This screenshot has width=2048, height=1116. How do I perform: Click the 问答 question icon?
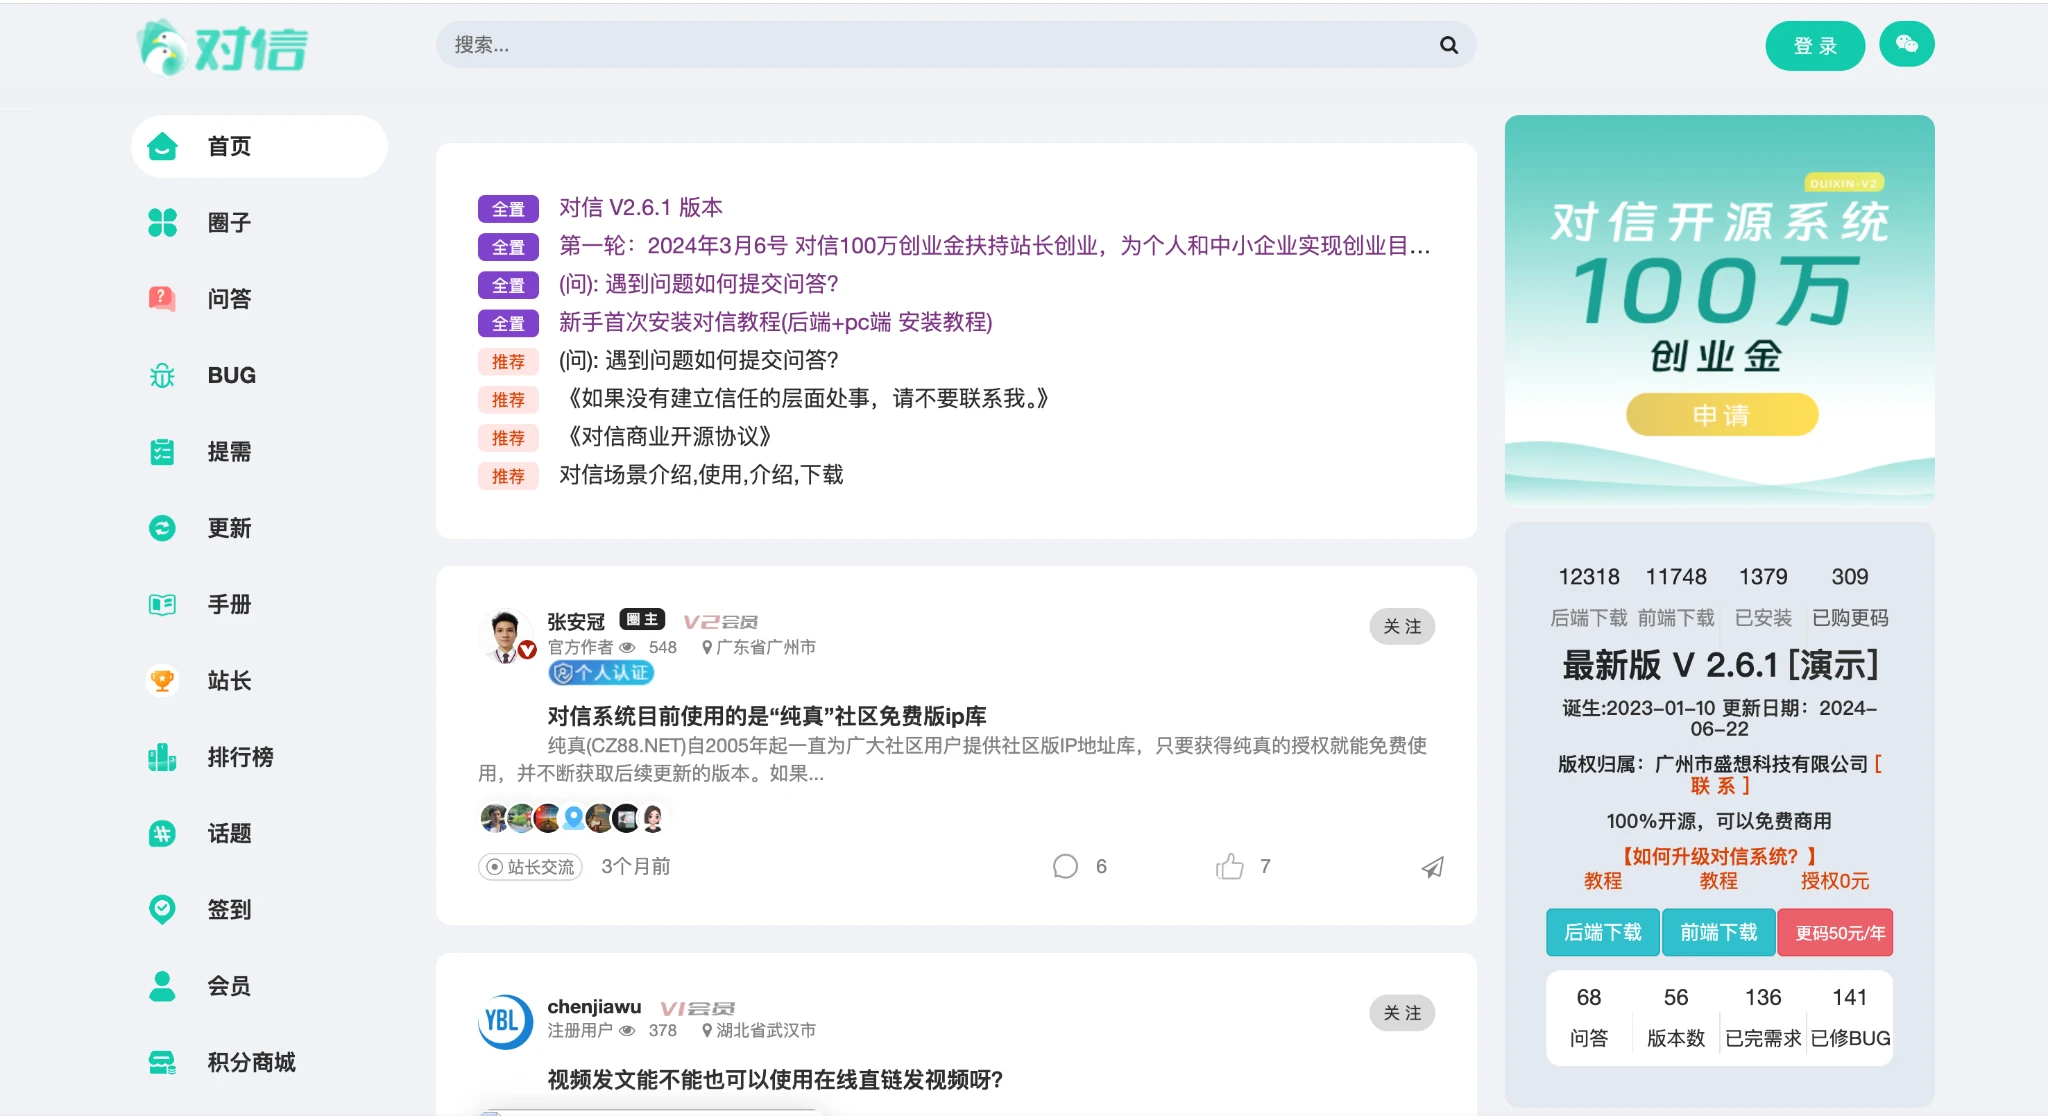pos(162,298)
